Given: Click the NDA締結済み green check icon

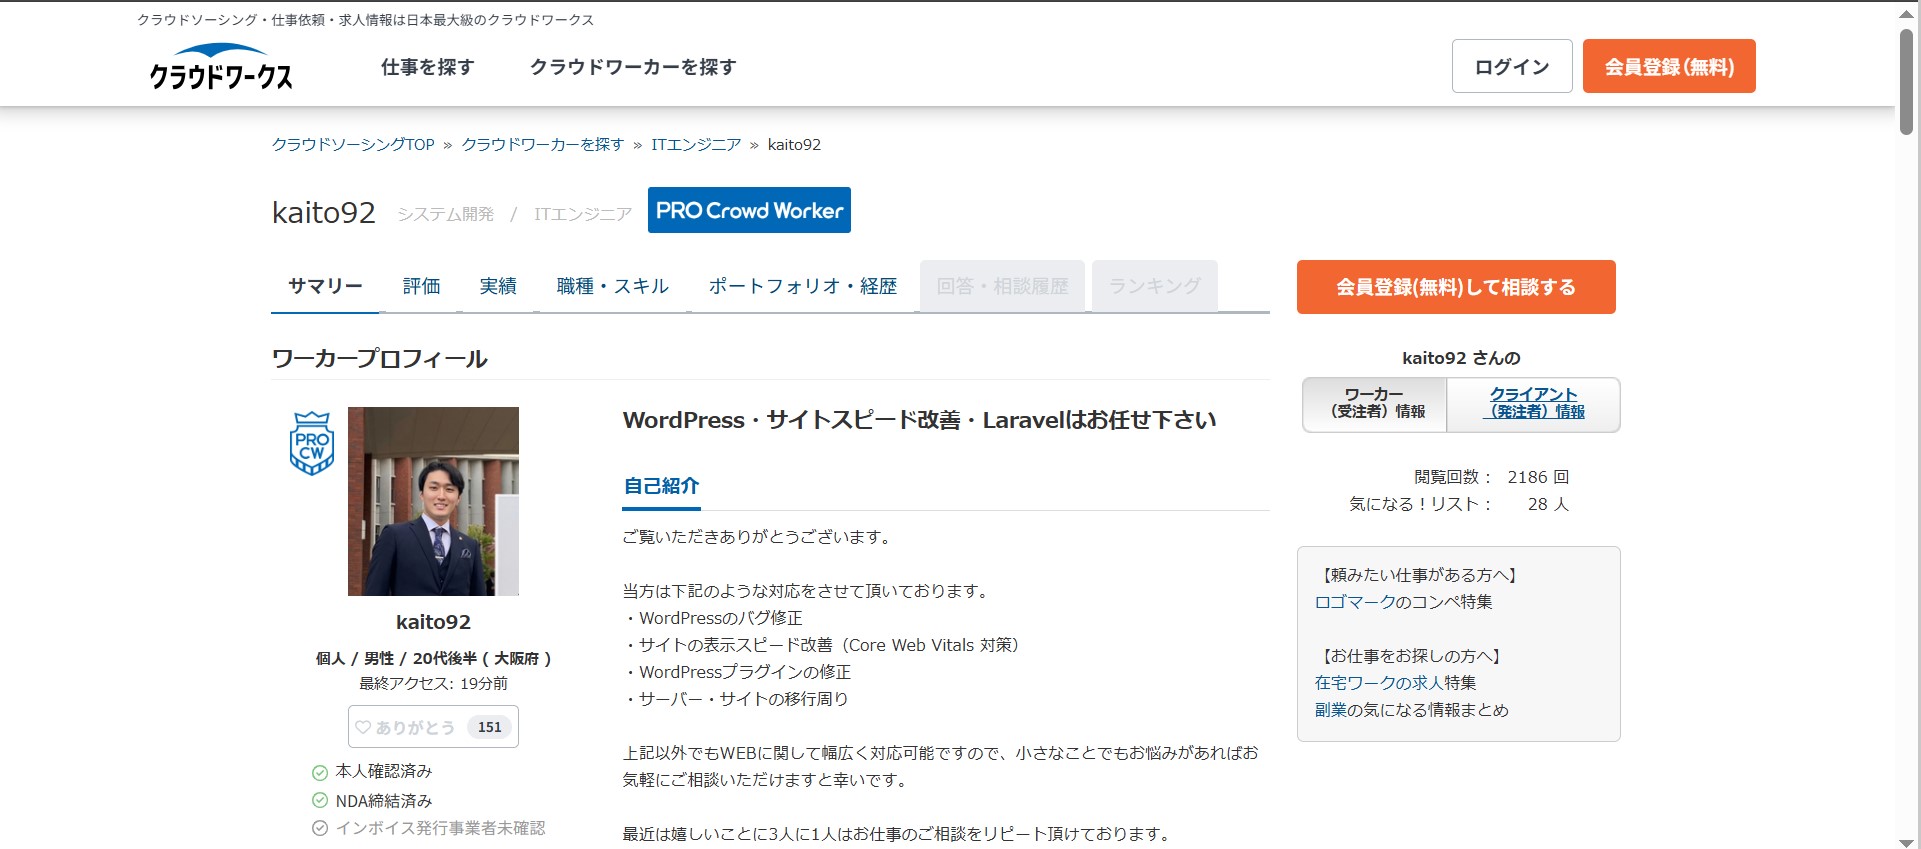Looking at the screenshot, I should click(320, 800).
